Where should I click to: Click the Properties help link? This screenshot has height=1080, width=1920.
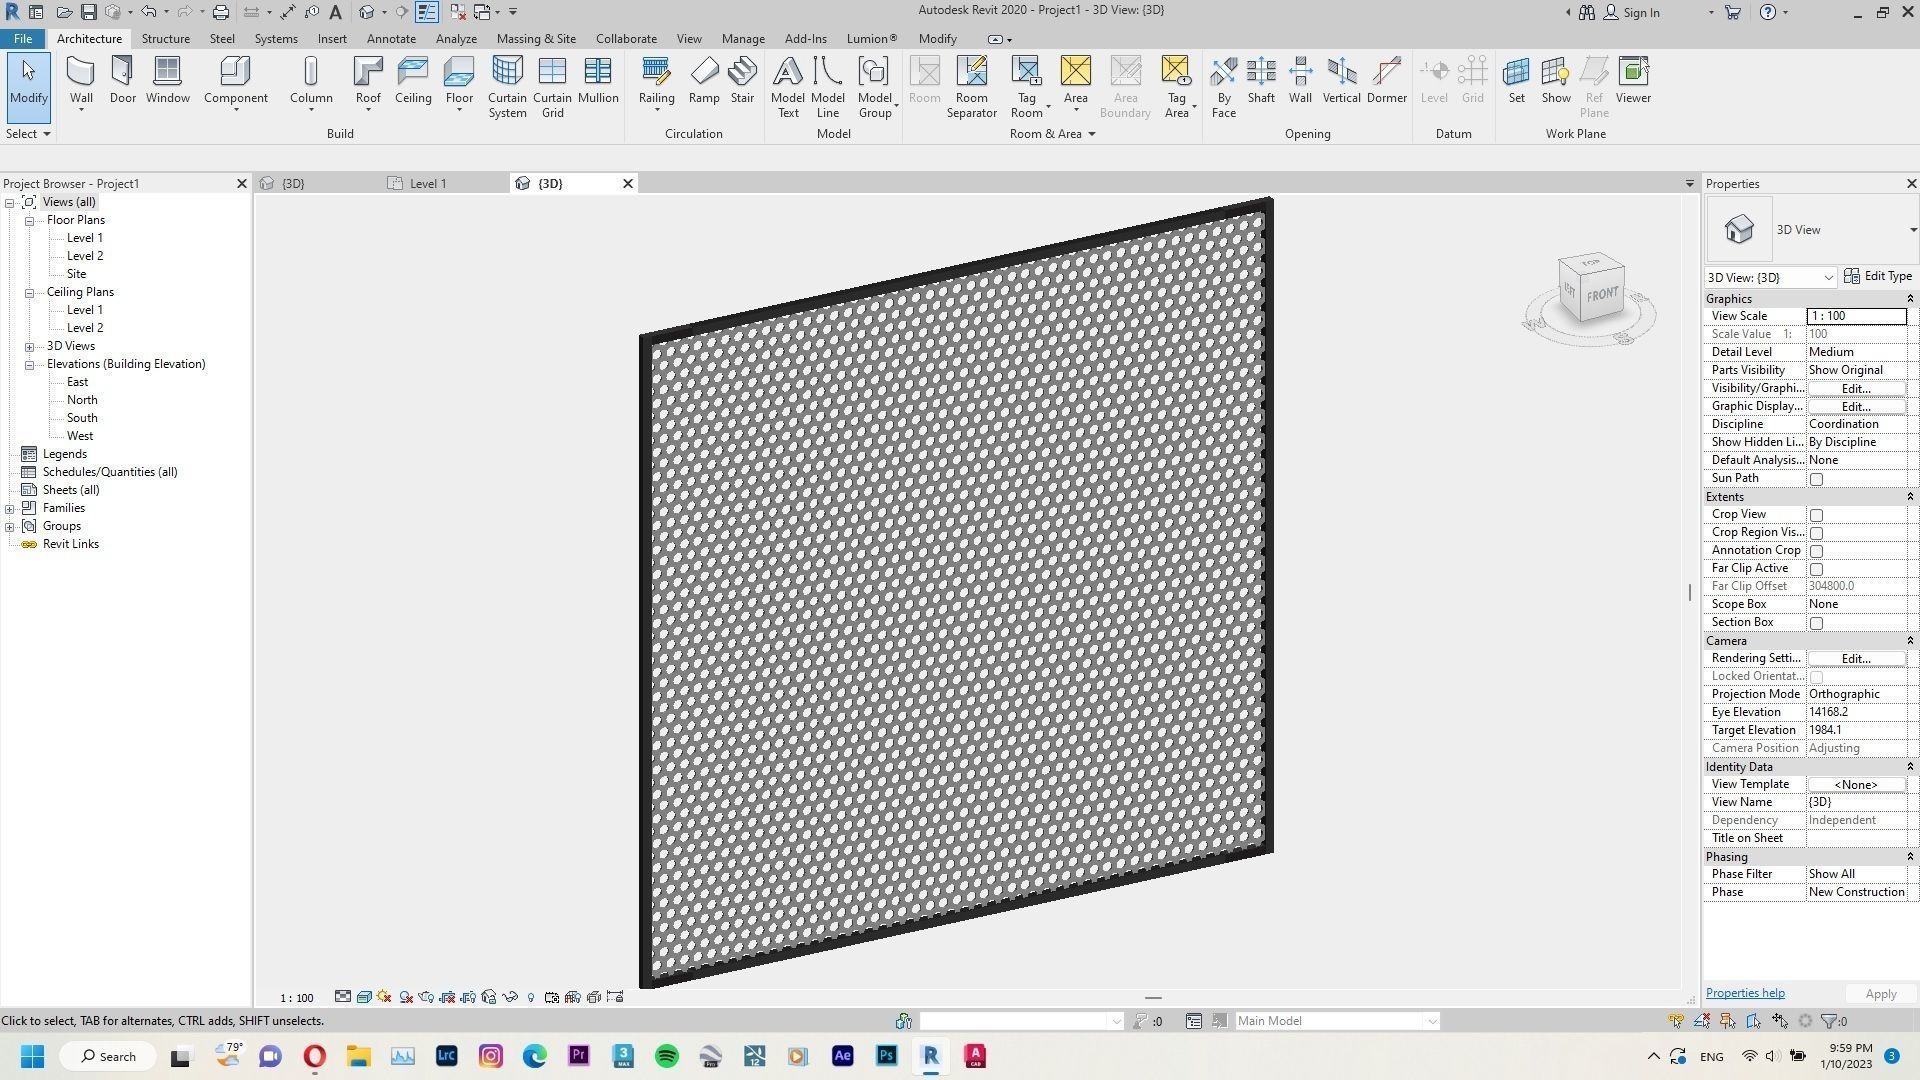tap(1744, 992)
